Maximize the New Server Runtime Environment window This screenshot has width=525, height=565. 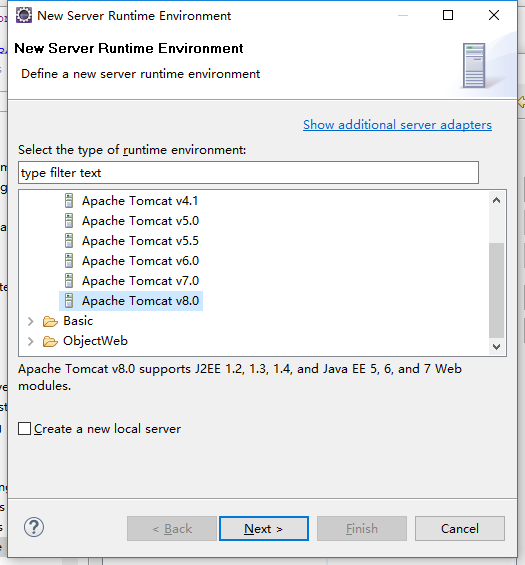click(x=448, y=15)
